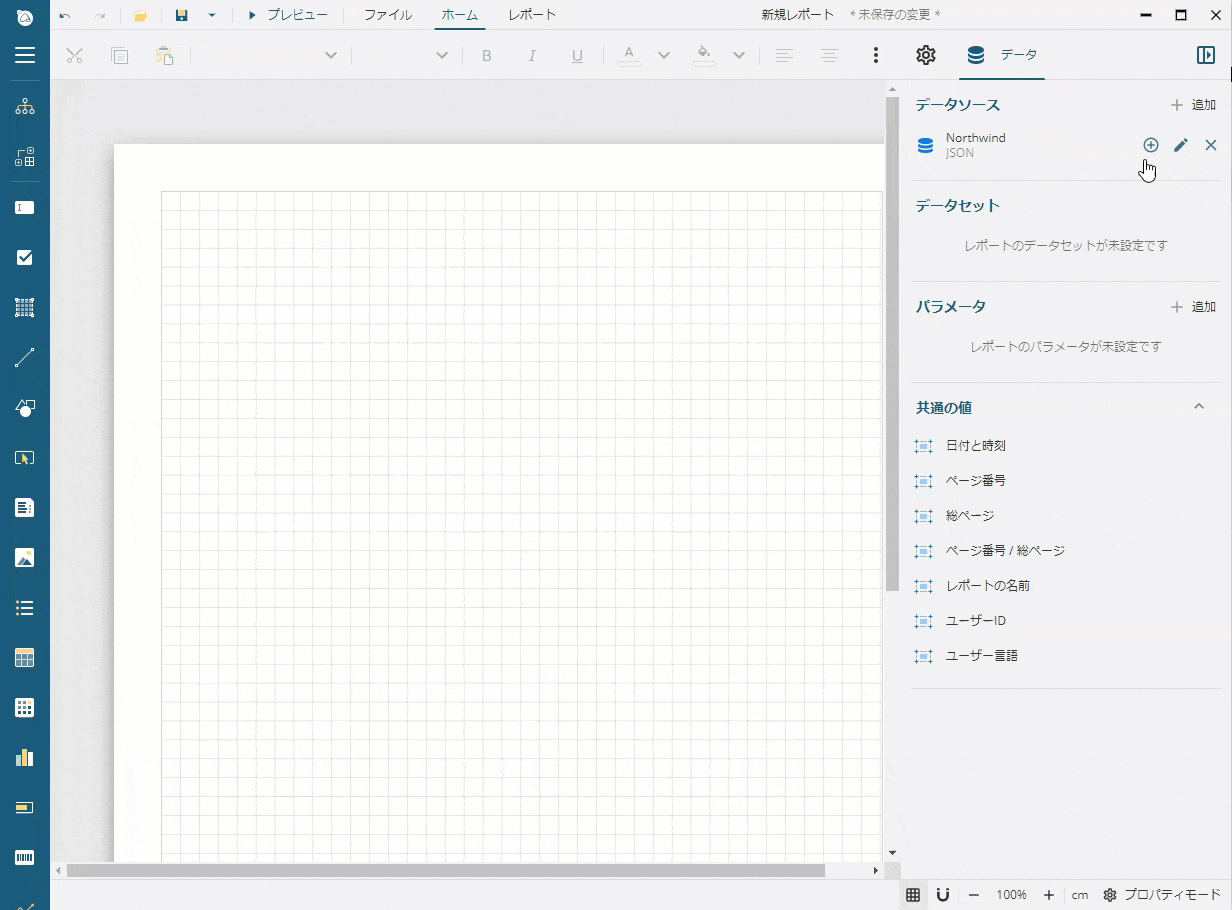
Task: Align text left
Action: point(784,56)
